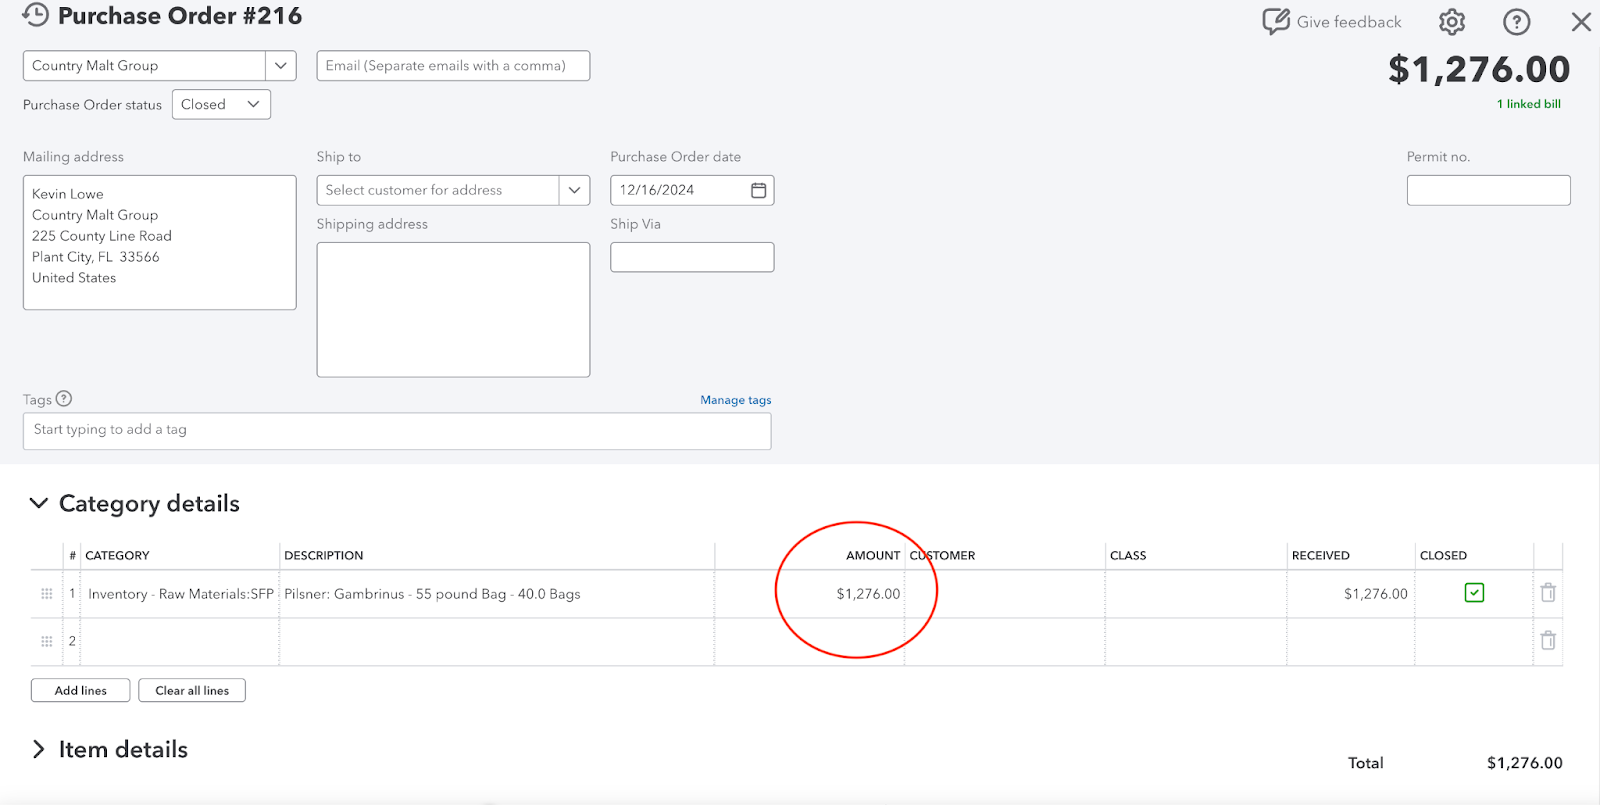Click the Email input field
Image resolution: width=1600 pixels, height=805 pixels.
pyautogui.click(x=453, y=66)
